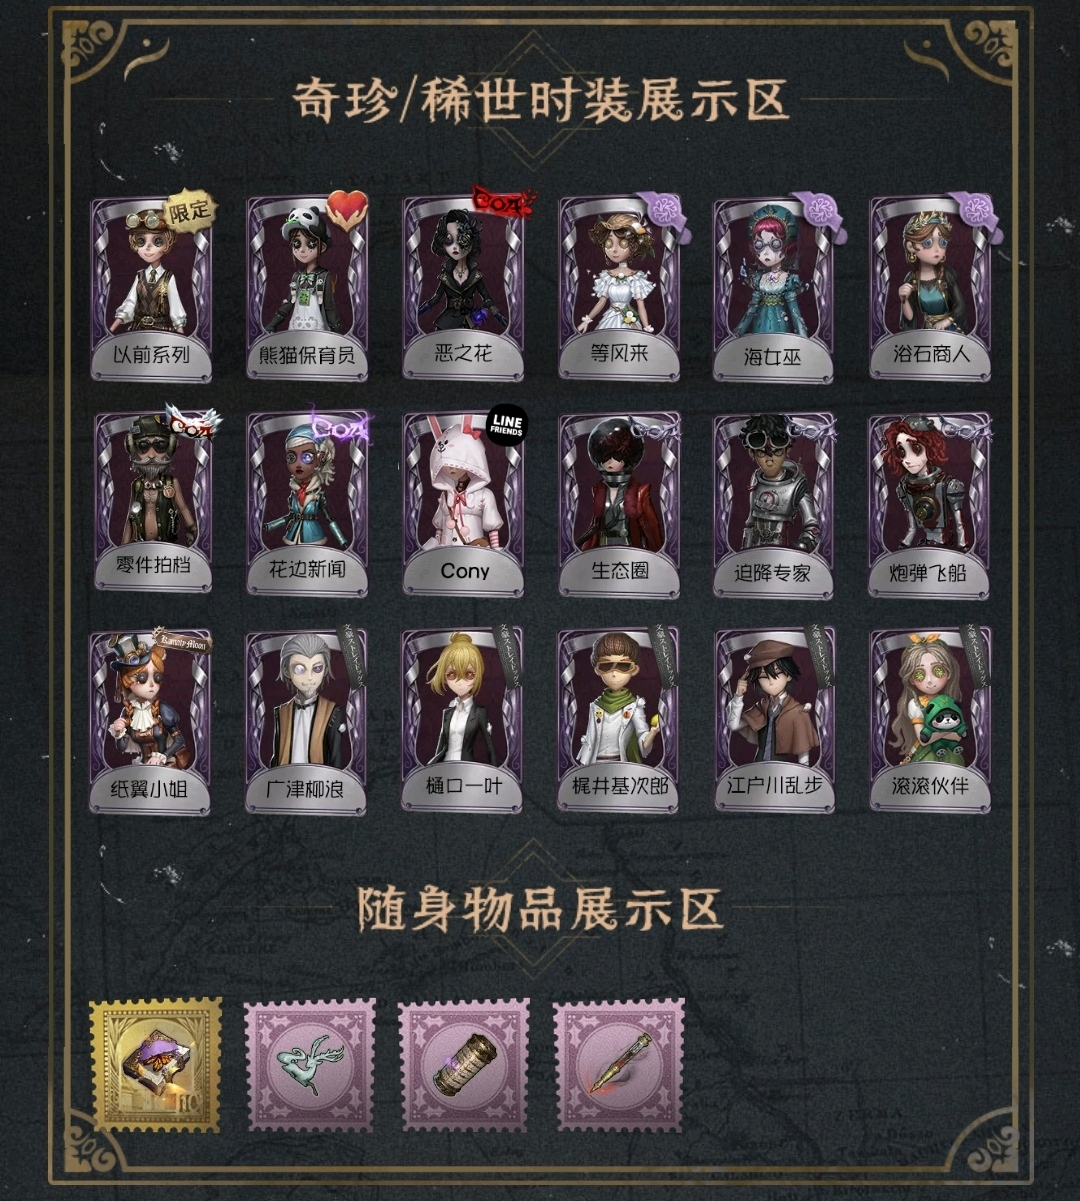Click the 零件拍档 costume card

click(x=152, y=503)
